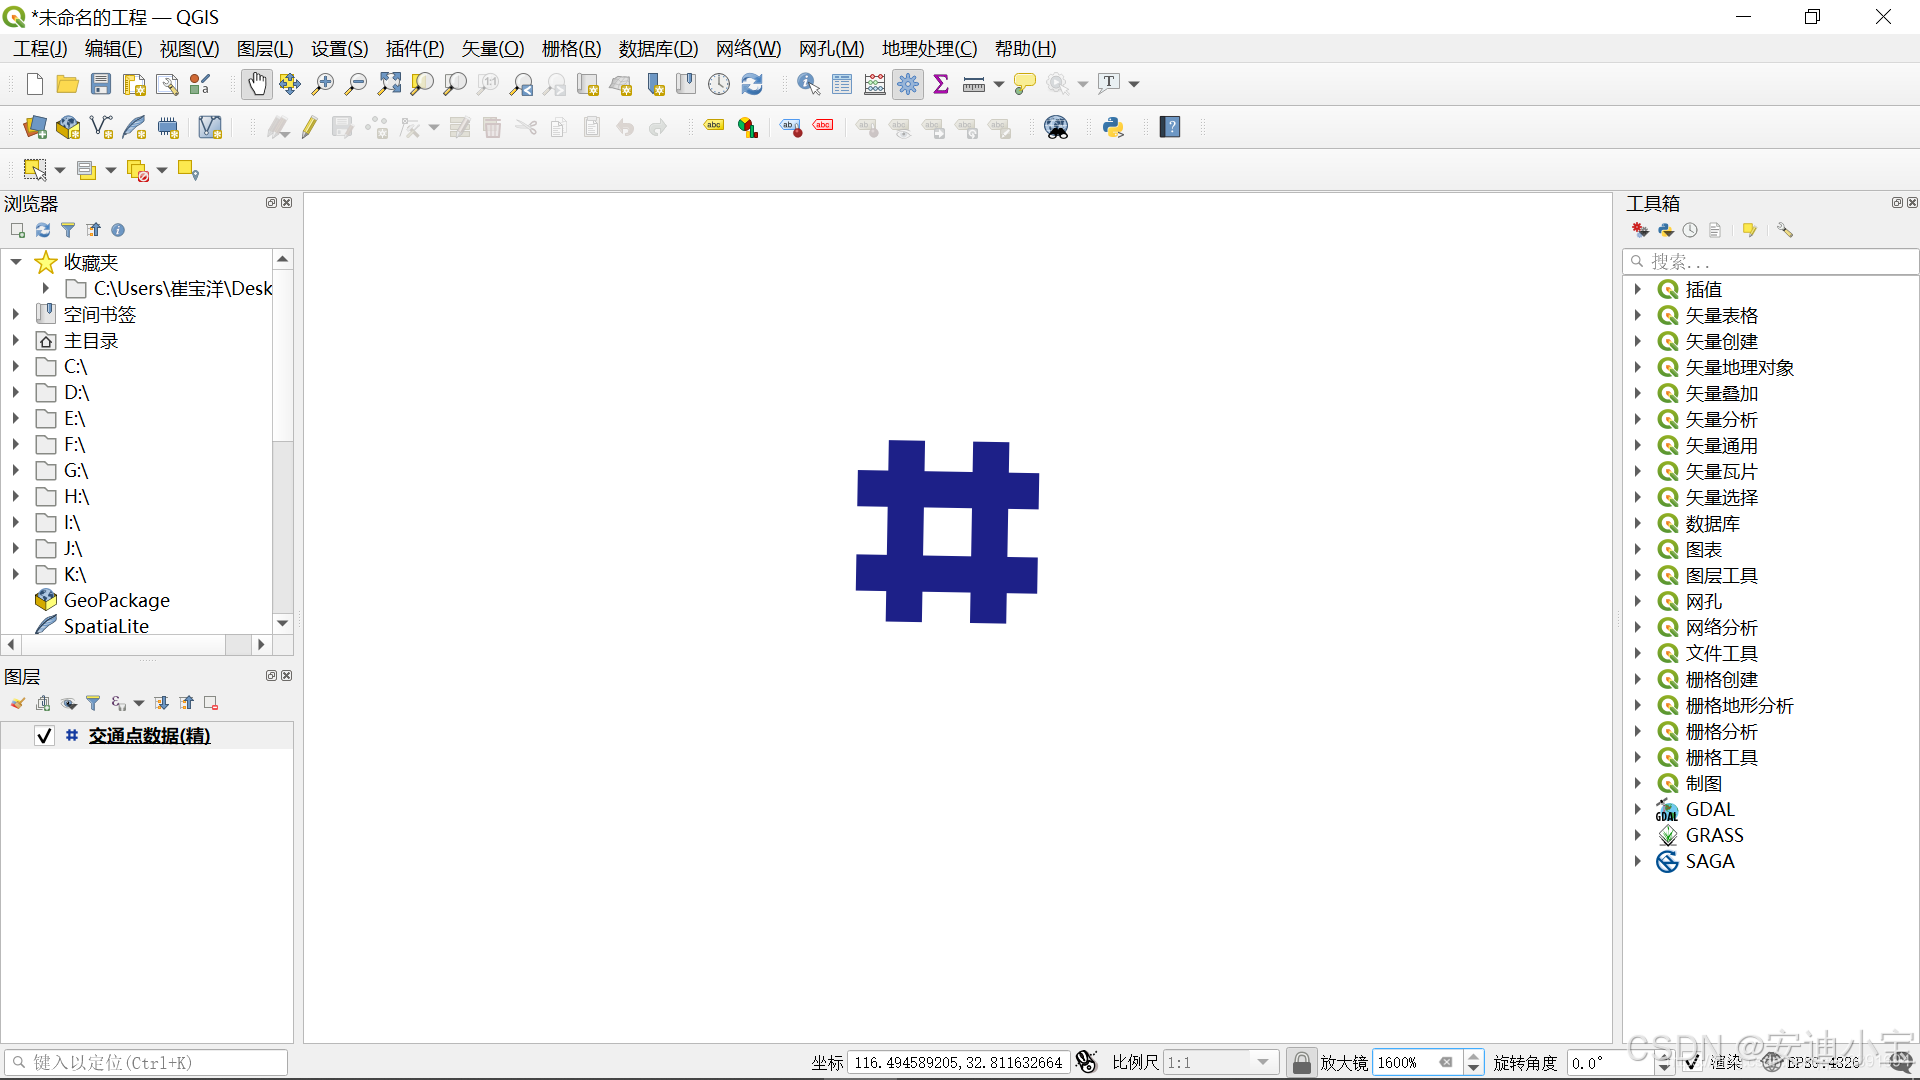The width and height of the screenshot is (1920, 1080).
Task: Toggle the scale lock button
Action: (1301, 1062)
